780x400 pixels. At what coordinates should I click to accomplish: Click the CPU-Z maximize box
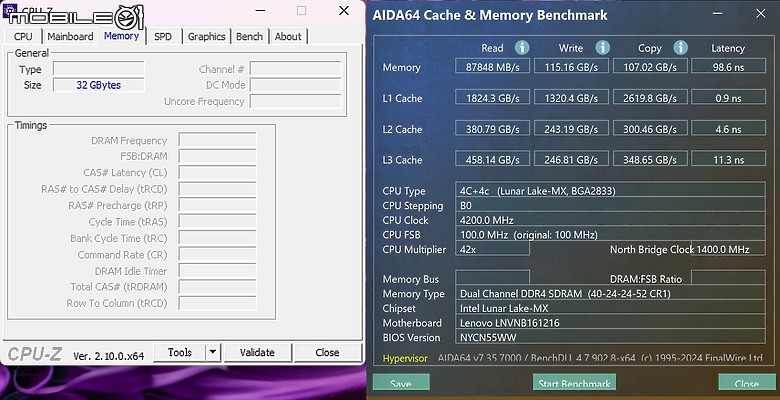301,10
